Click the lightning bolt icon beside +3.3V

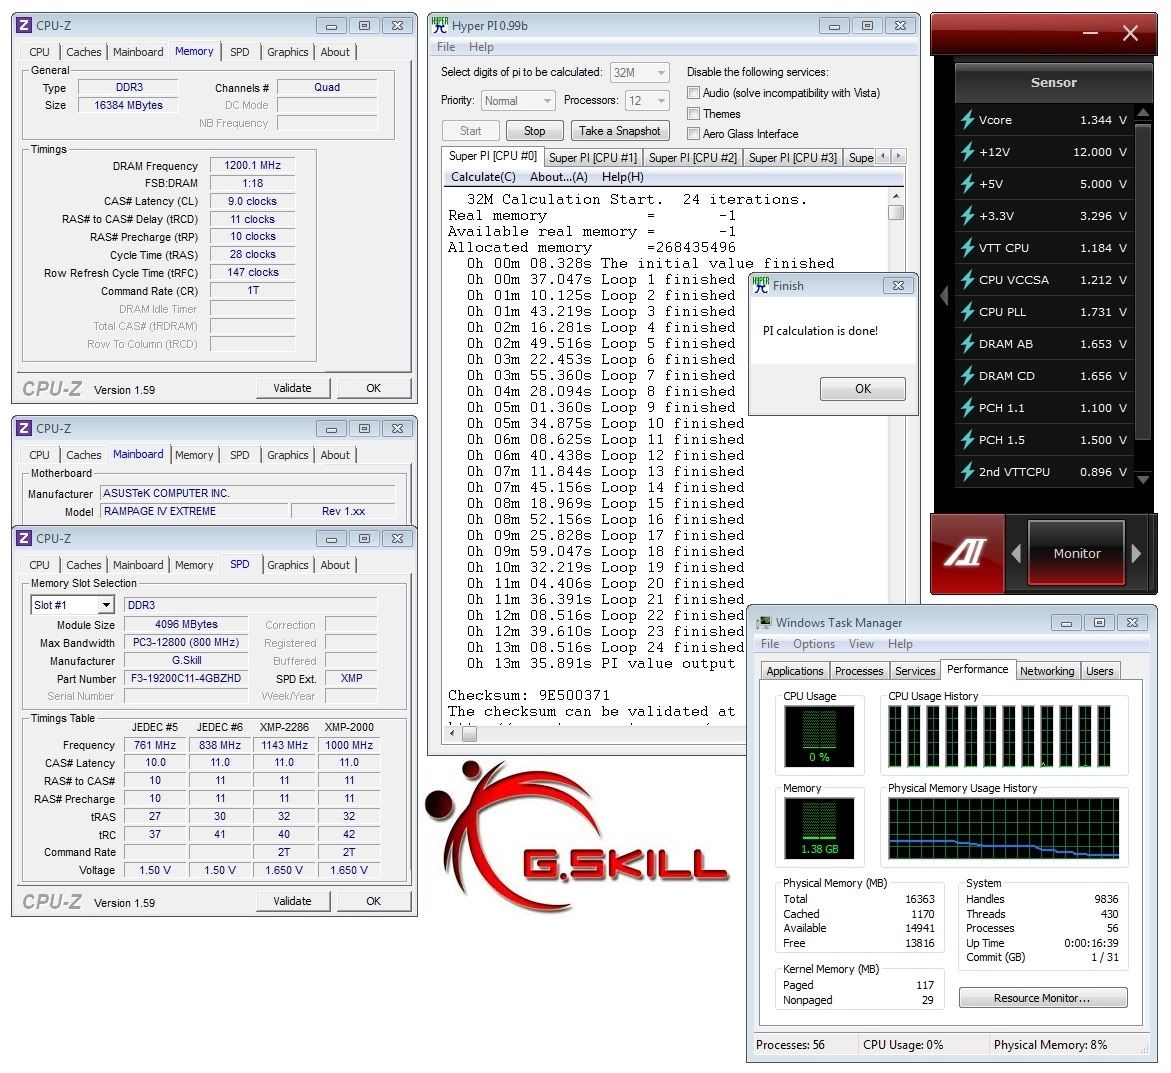click(x=968, y=216)
